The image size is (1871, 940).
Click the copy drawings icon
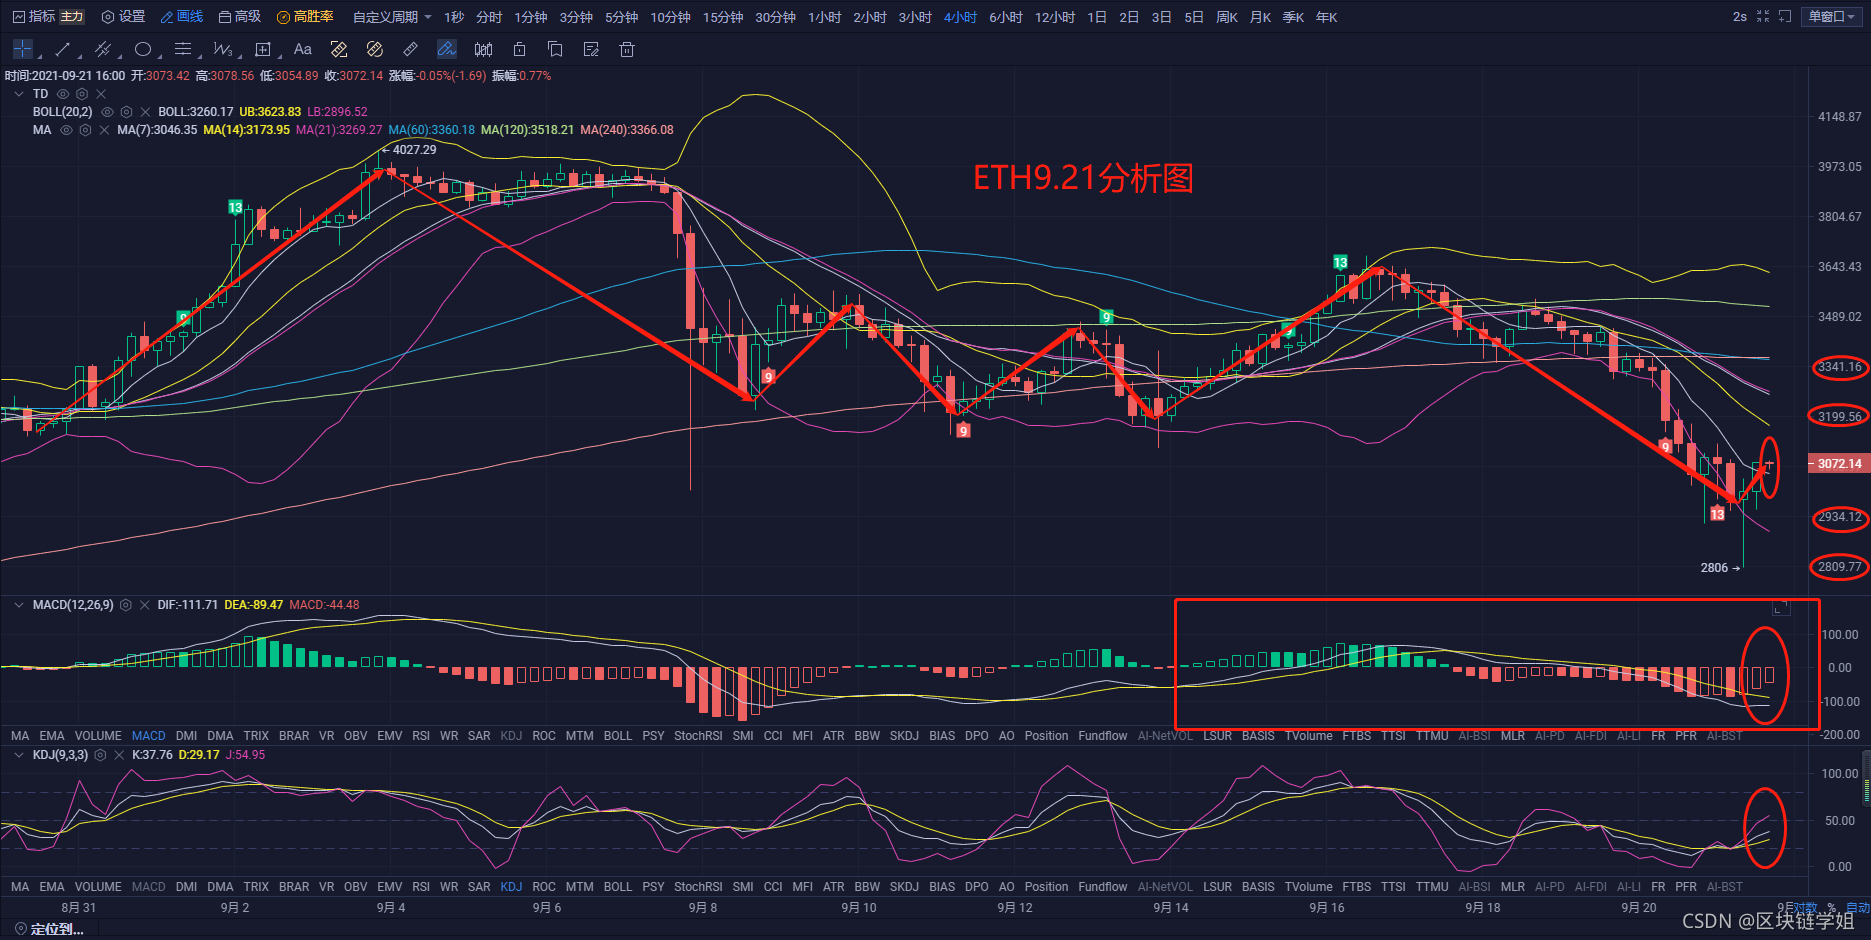[555, 49]
